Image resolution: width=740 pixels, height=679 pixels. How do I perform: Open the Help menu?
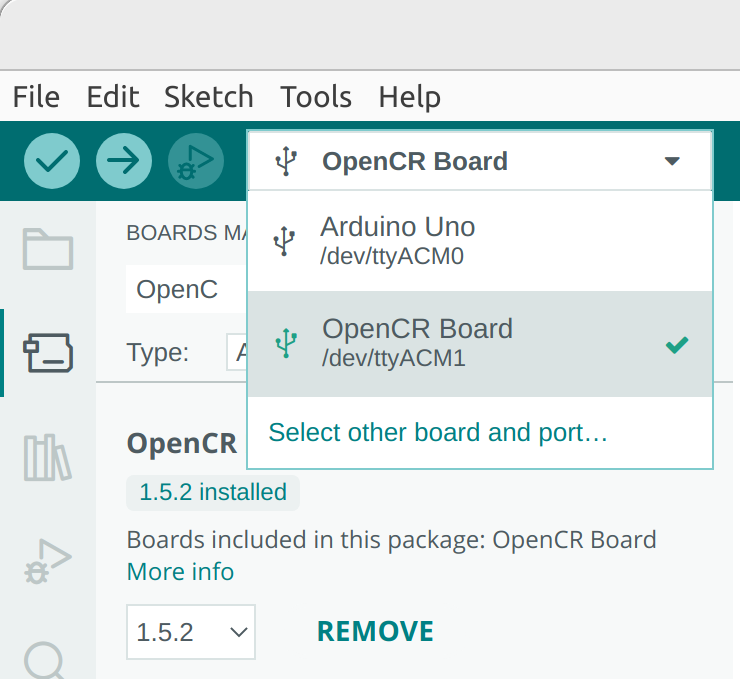coord(410,97)
